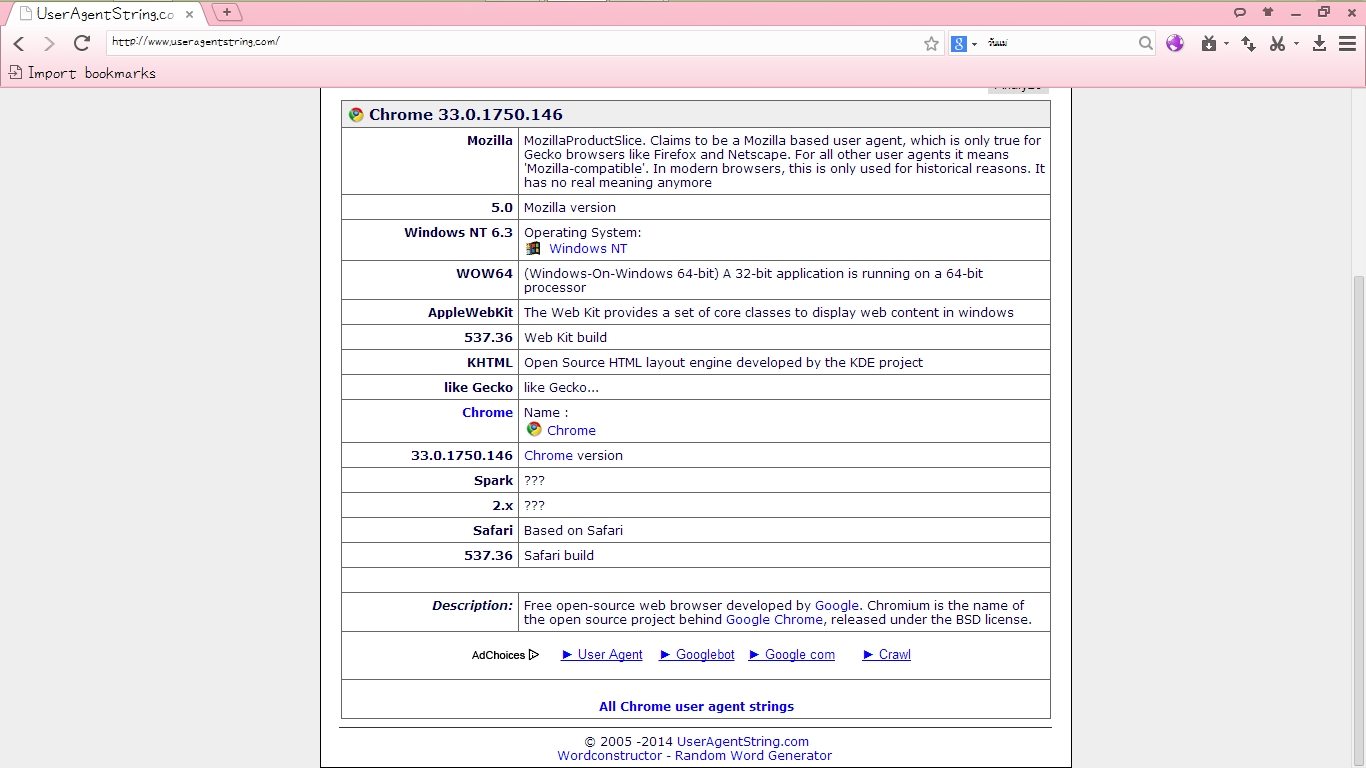Image resolution: width=1366 pixels, height=768 pixels.
Task: Click the browser back arrow
Action: click(x=18, y=43)
